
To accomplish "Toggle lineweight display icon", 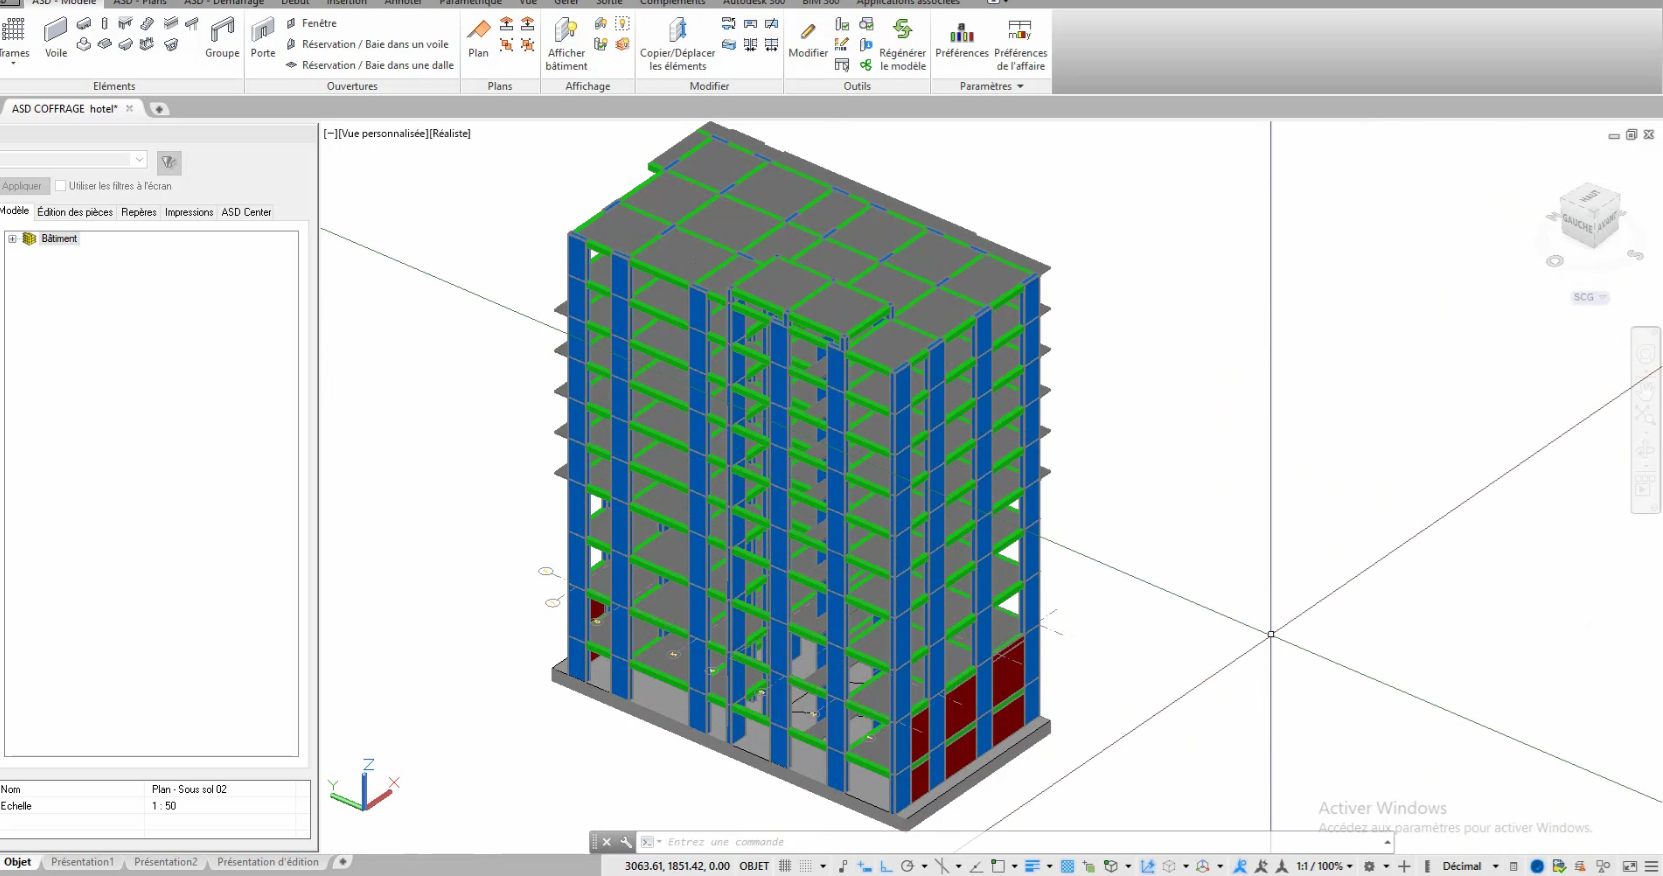I will (x=1033, y=866).
